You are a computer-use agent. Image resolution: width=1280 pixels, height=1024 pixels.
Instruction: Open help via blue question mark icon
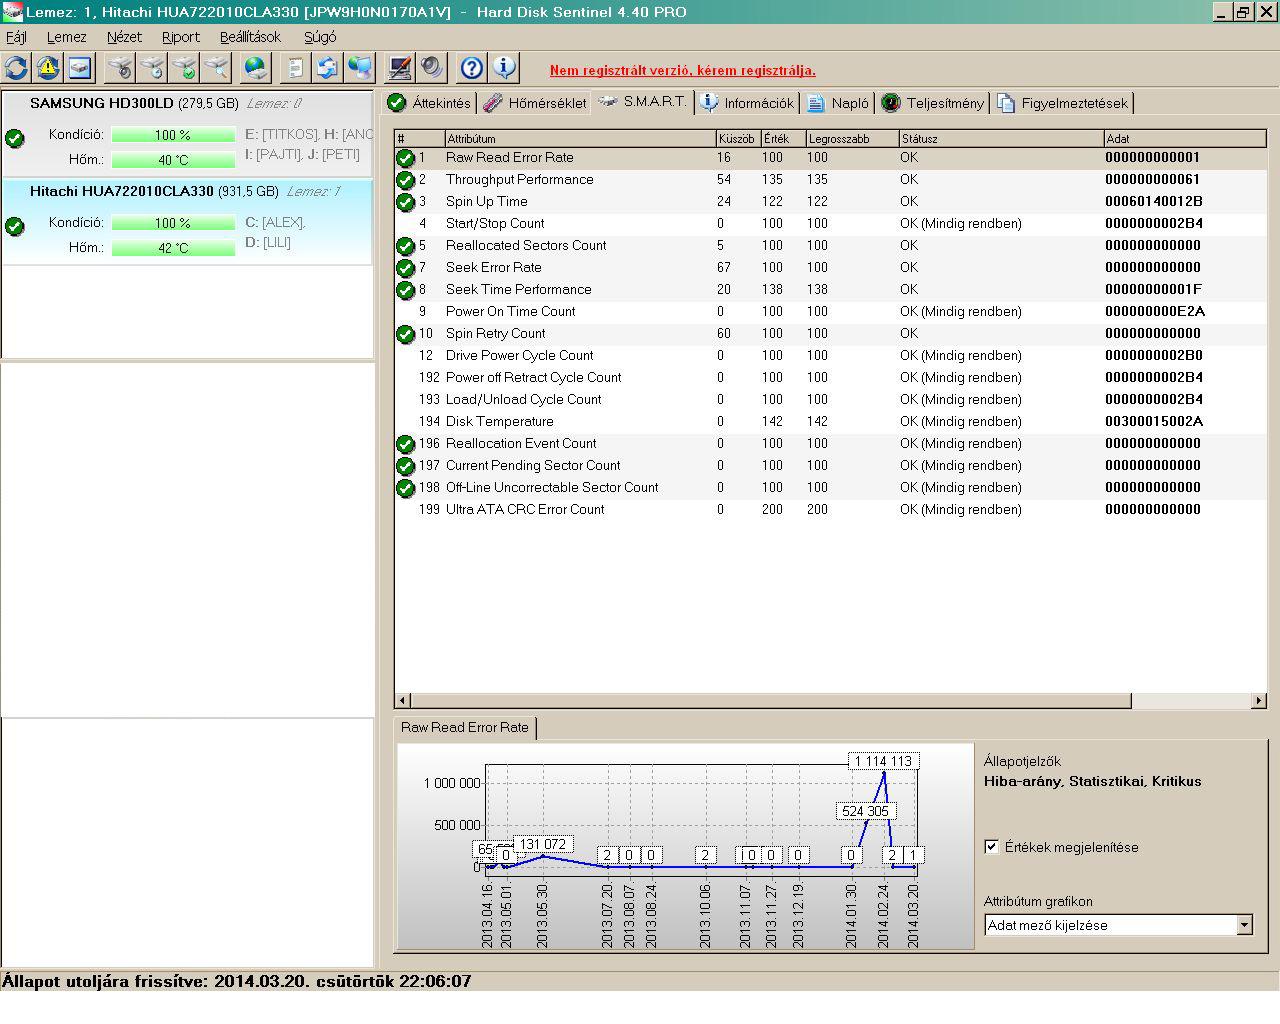(x=472, y=68)
